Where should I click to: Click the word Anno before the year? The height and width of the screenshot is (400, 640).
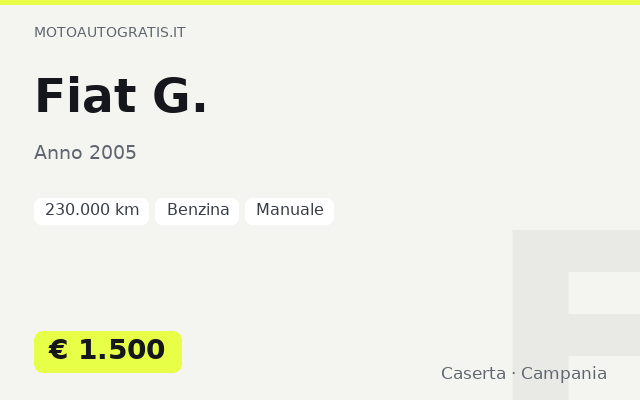(x=58, y=153)
